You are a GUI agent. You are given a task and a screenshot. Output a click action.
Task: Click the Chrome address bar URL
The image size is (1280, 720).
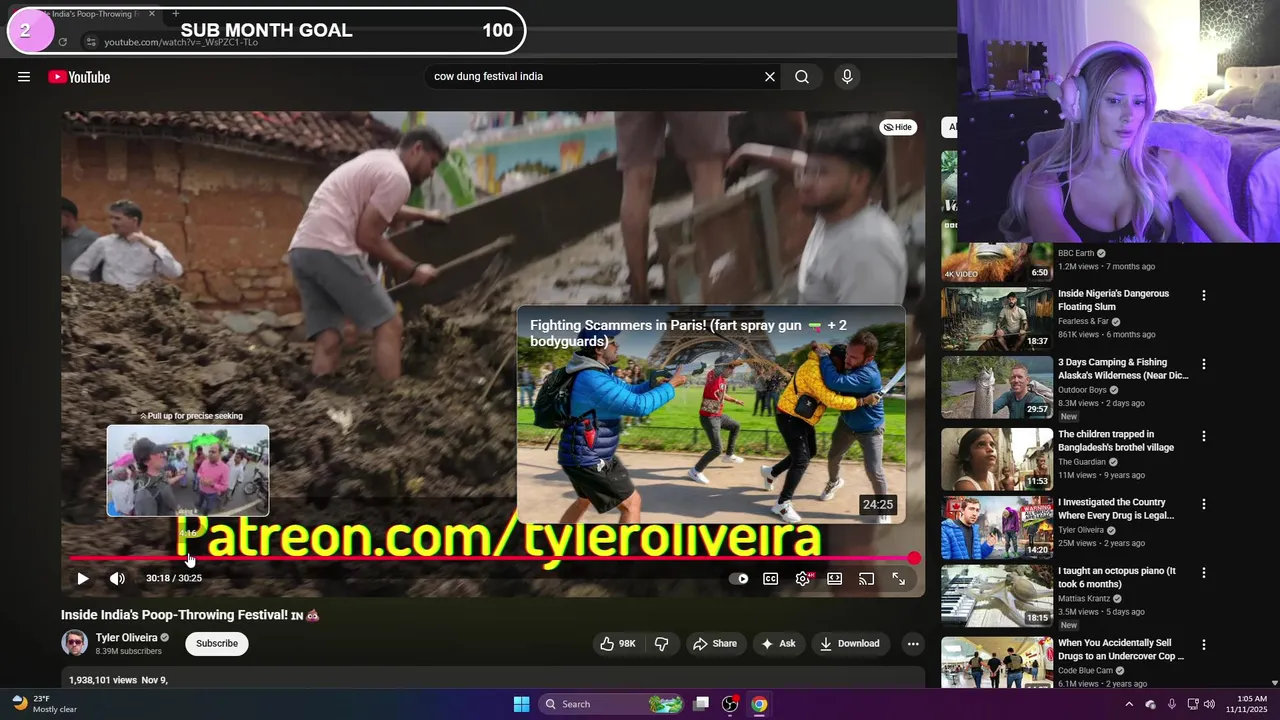pyautogui.click(x=181, y=42)
